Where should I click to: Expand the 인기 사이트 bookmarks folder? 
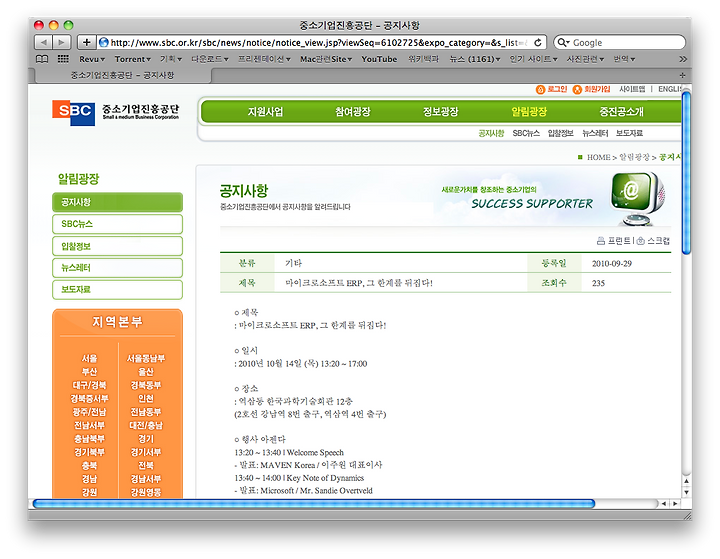(533, 59)
